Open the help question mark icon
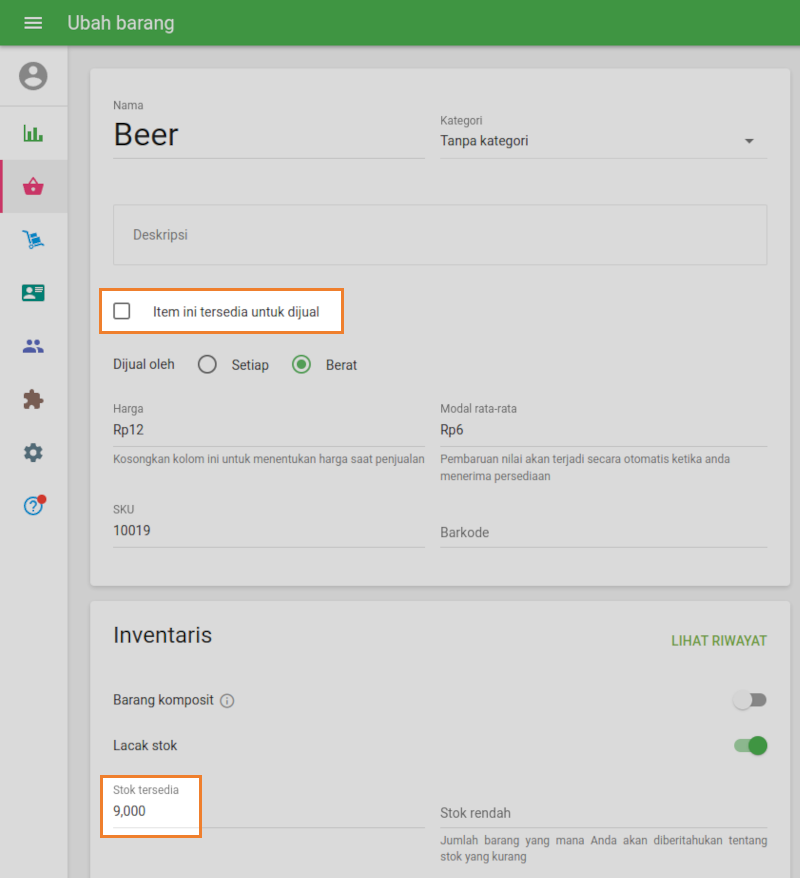Screen dimensions: 800x878 click(x=33, y=506)
